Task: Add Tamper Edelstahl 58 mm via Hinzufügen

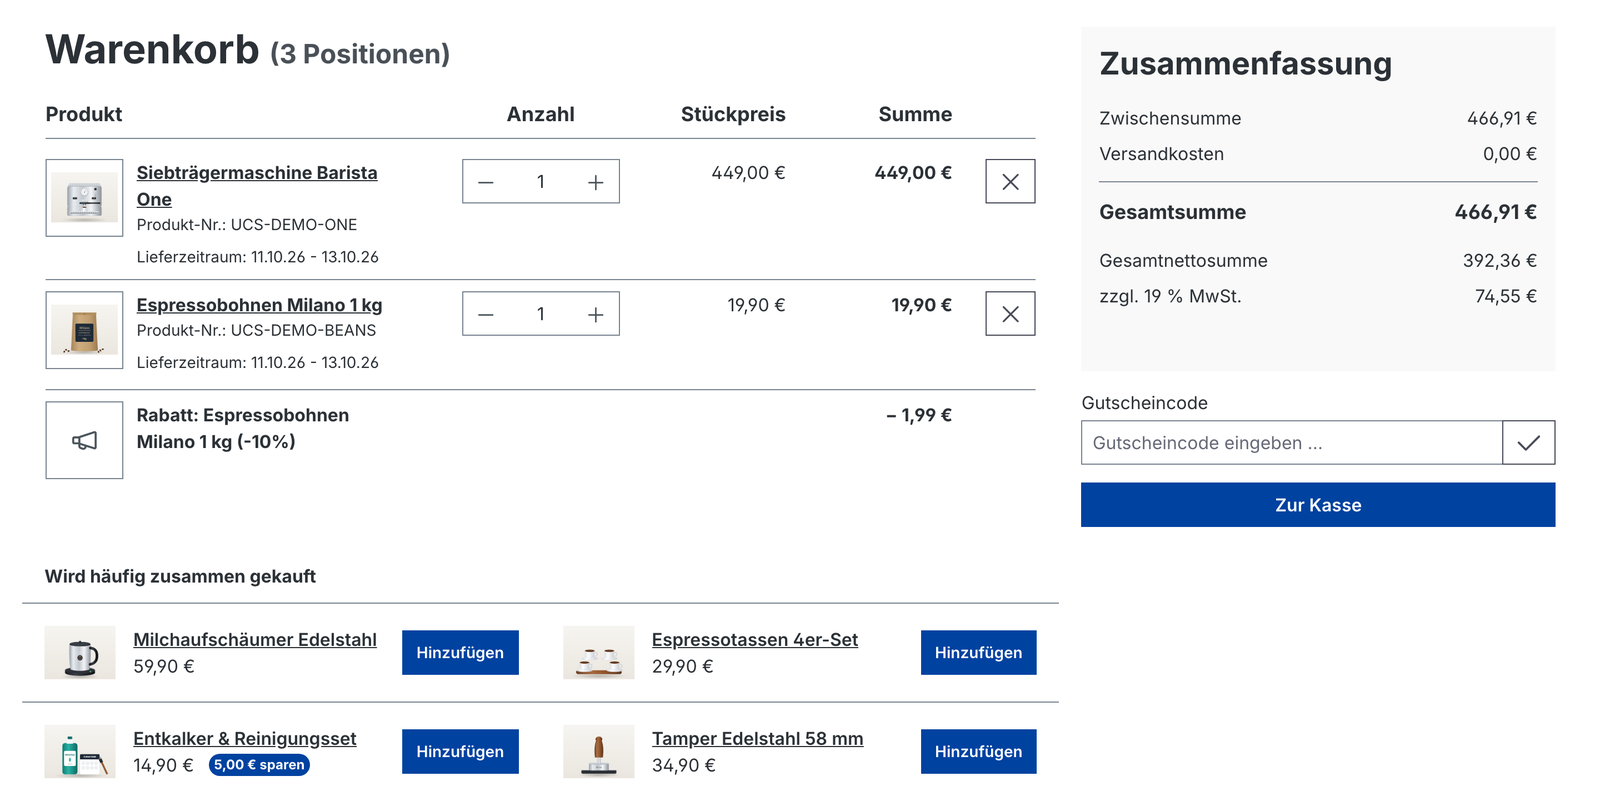Action: (978, 752)
